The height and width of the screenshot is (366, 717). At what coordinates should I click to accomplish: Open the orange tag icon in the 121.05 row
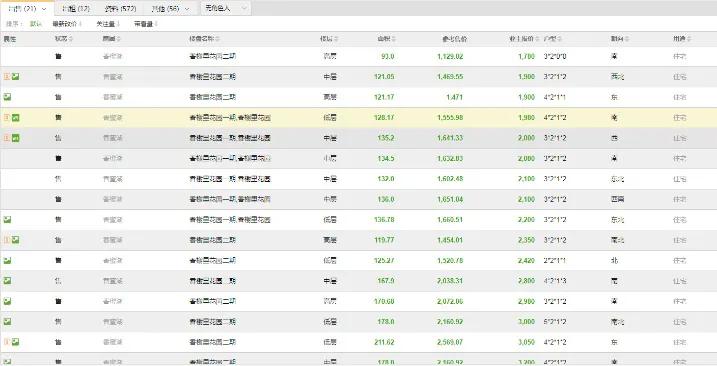point(7,77)
